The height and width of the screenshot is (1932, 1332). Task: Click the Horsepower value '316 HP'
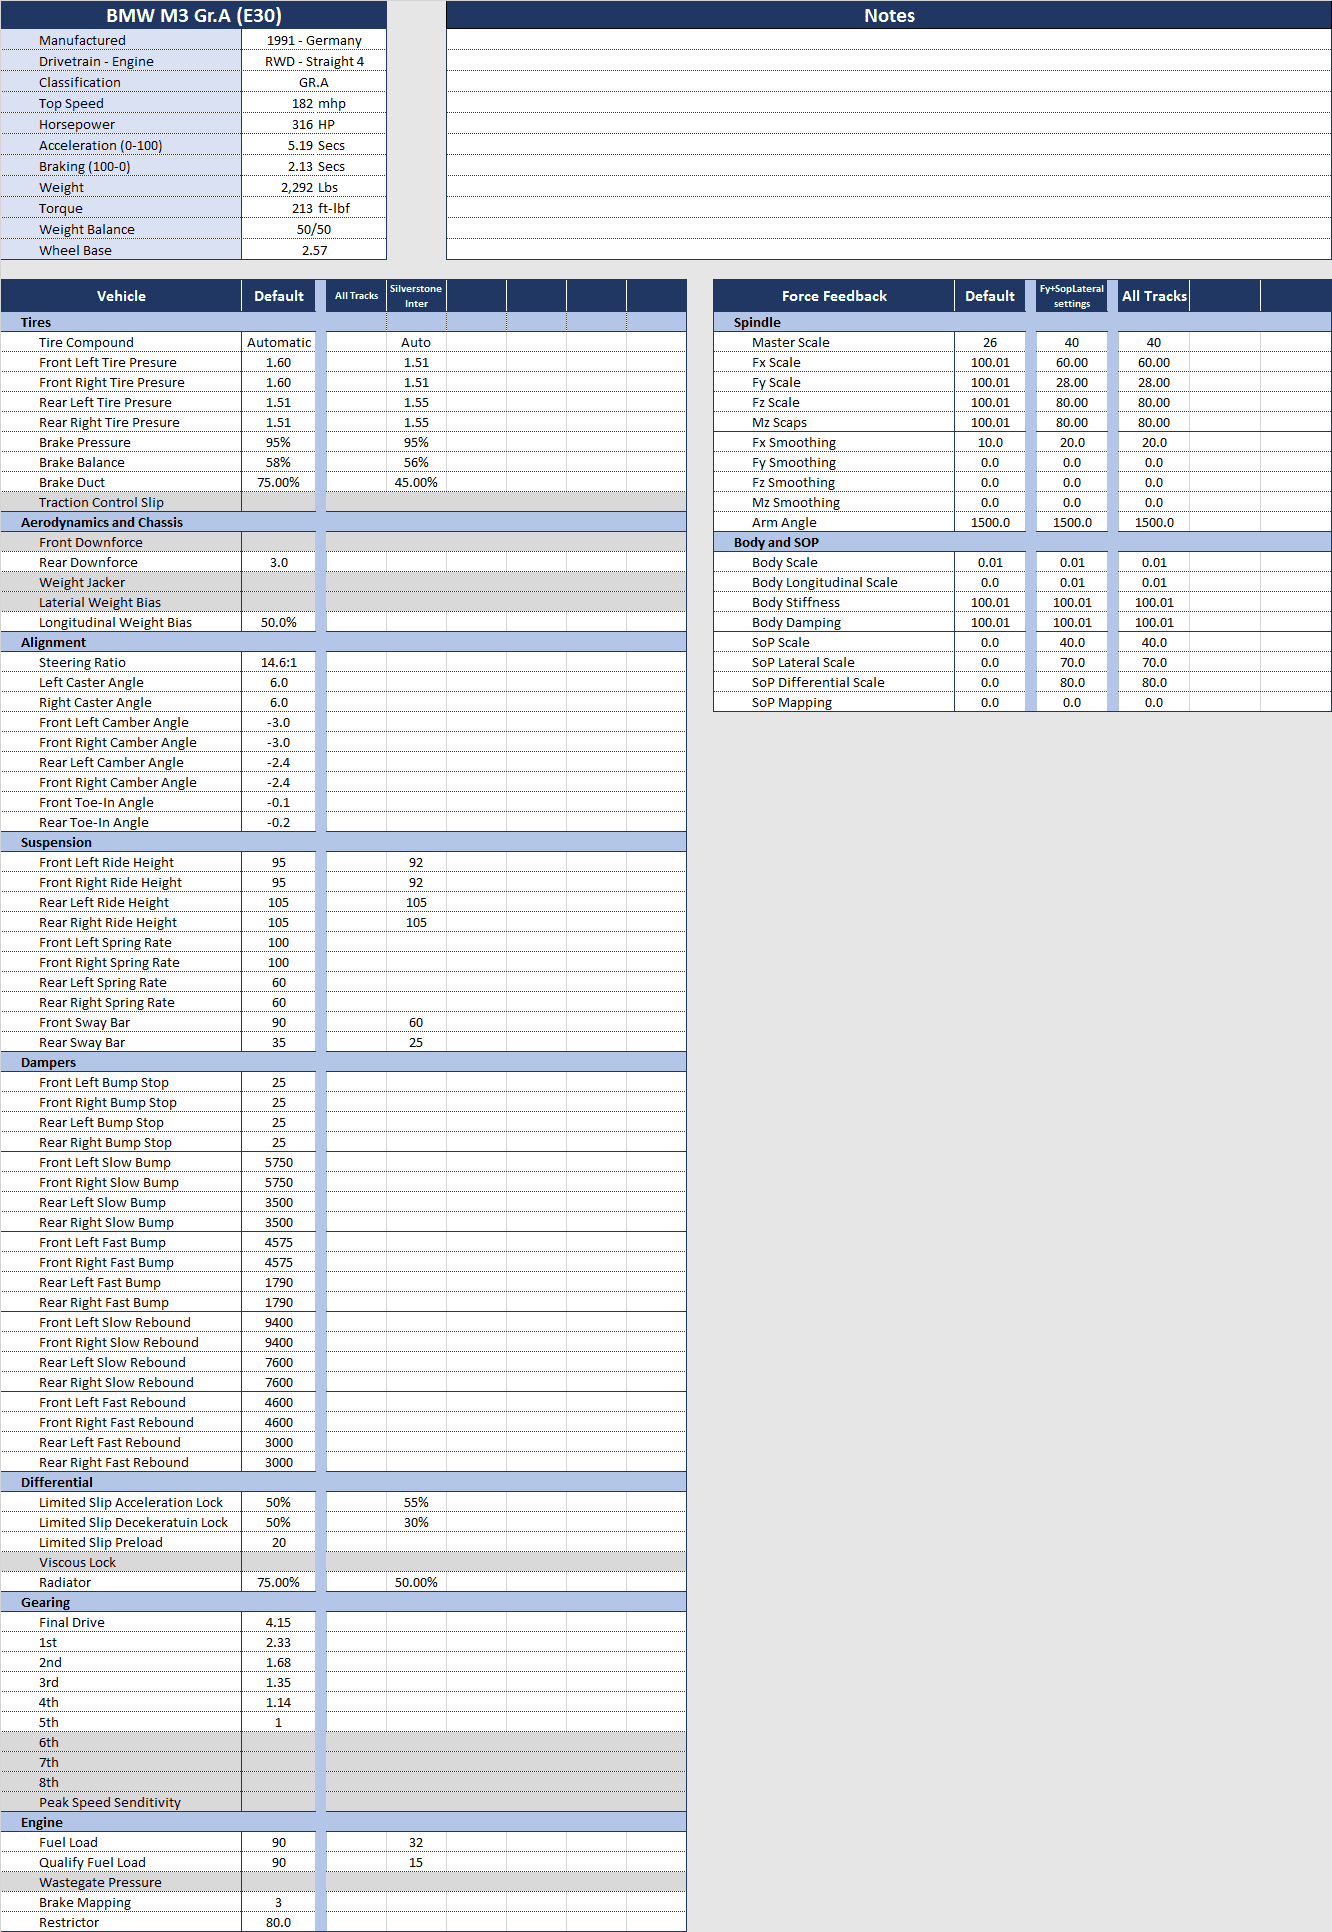(x=314, y=124)
